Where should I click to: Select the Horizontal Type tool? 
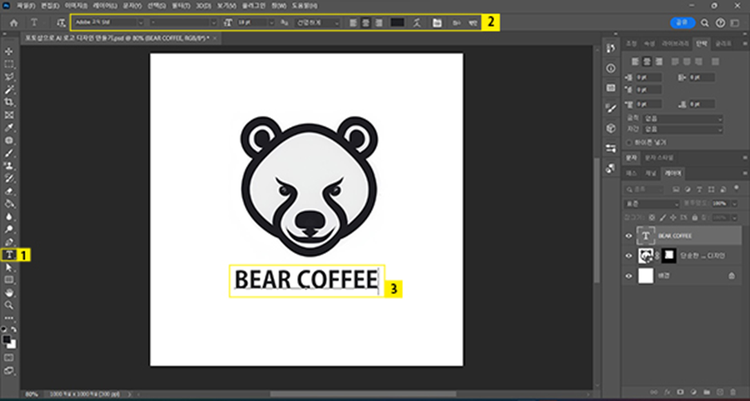coord(9,254)
